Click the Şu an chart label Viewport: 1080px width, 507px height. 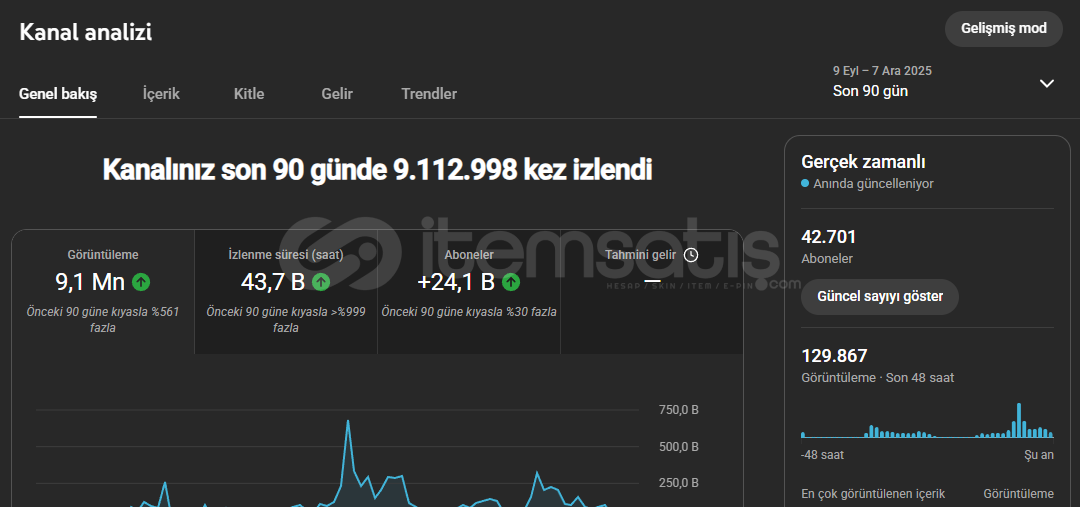1039,455
